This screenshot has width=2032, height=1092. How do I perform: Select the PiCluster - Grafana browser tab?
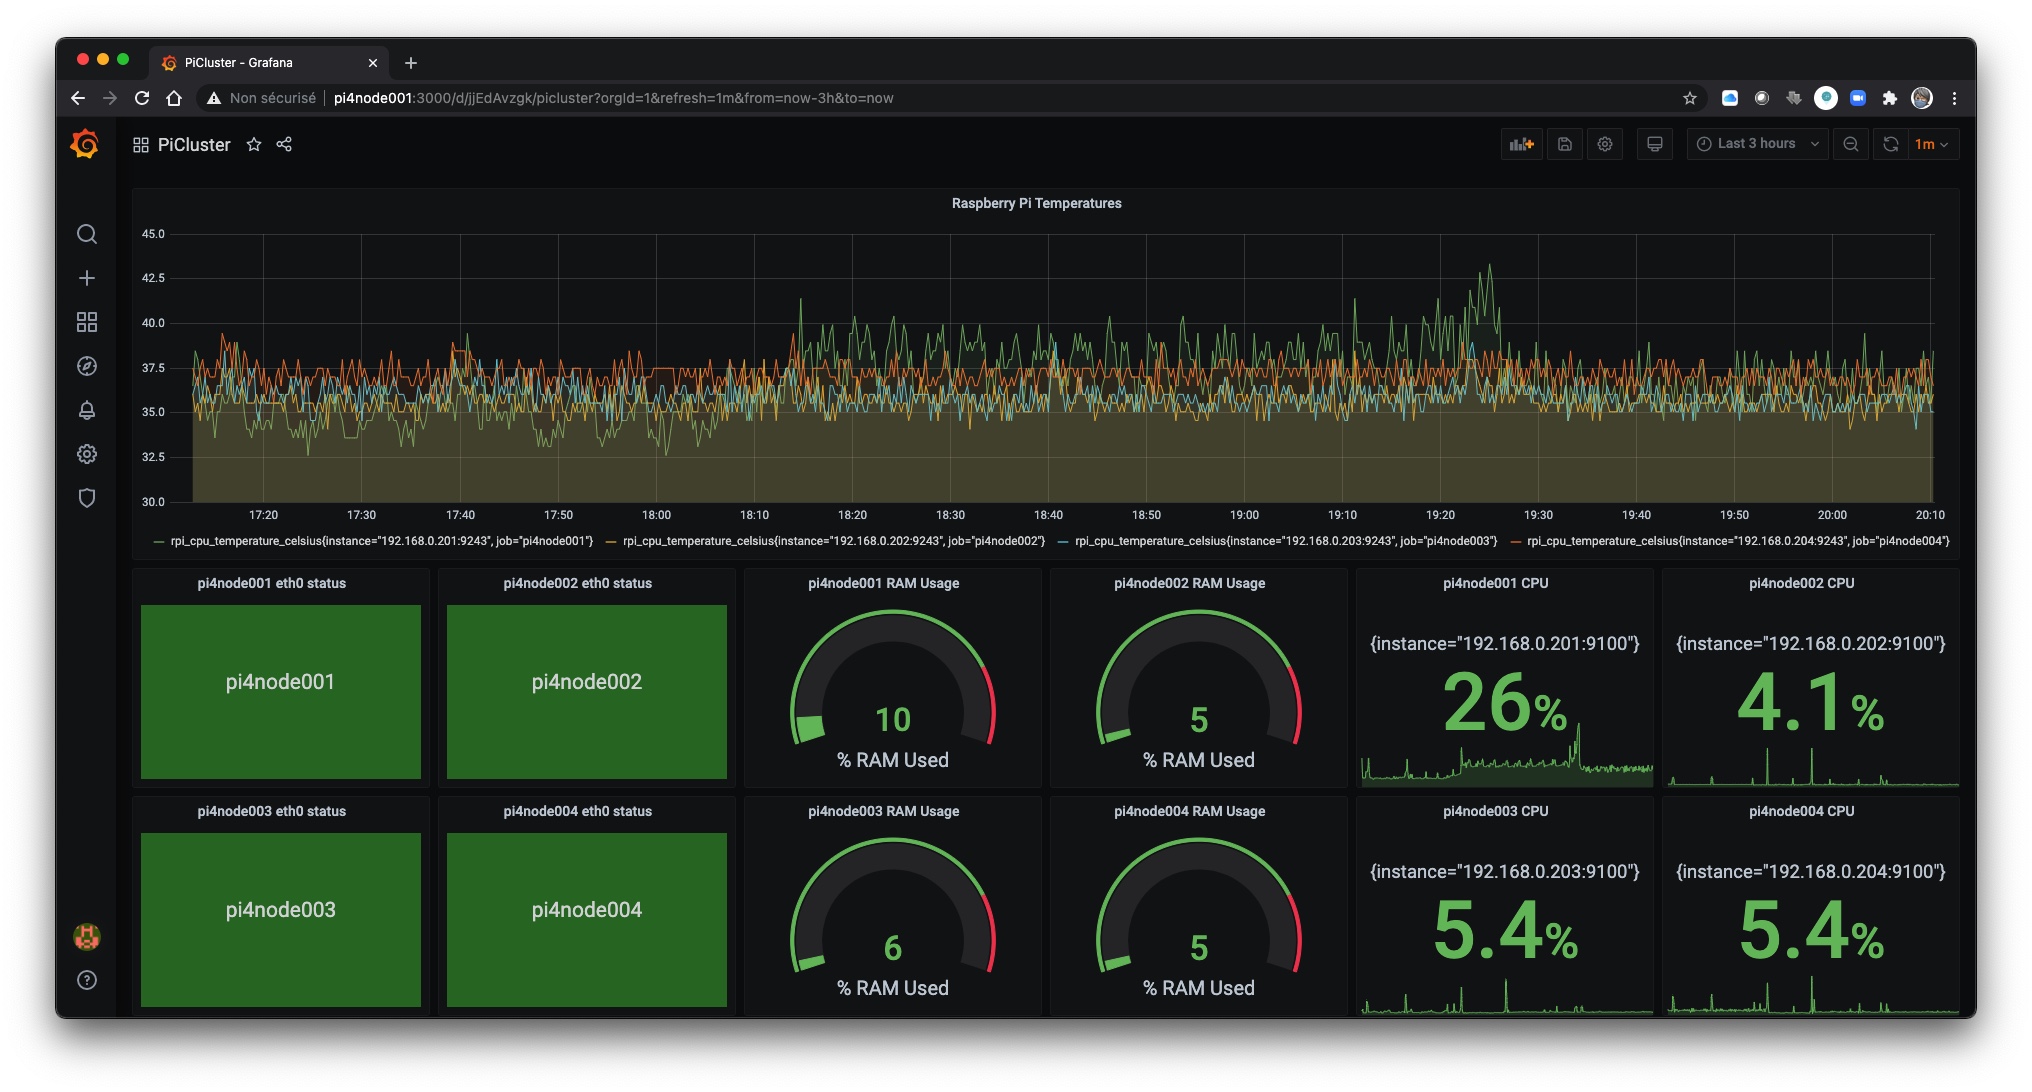pyautogui.click(x=240, y=62)
